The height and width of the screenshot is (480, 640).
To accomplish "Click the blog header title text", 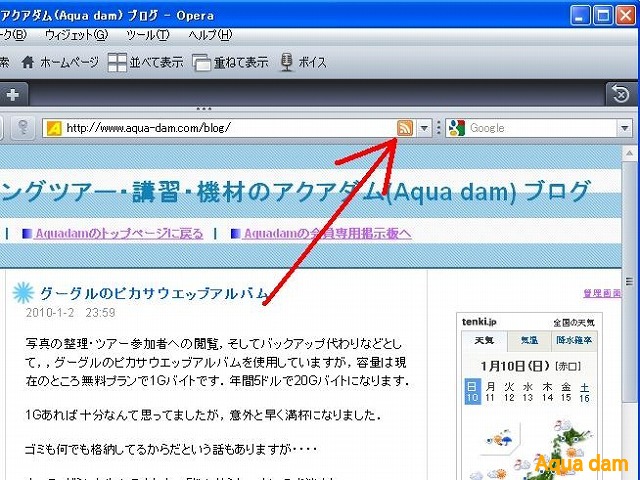I will tap(296, 191).
